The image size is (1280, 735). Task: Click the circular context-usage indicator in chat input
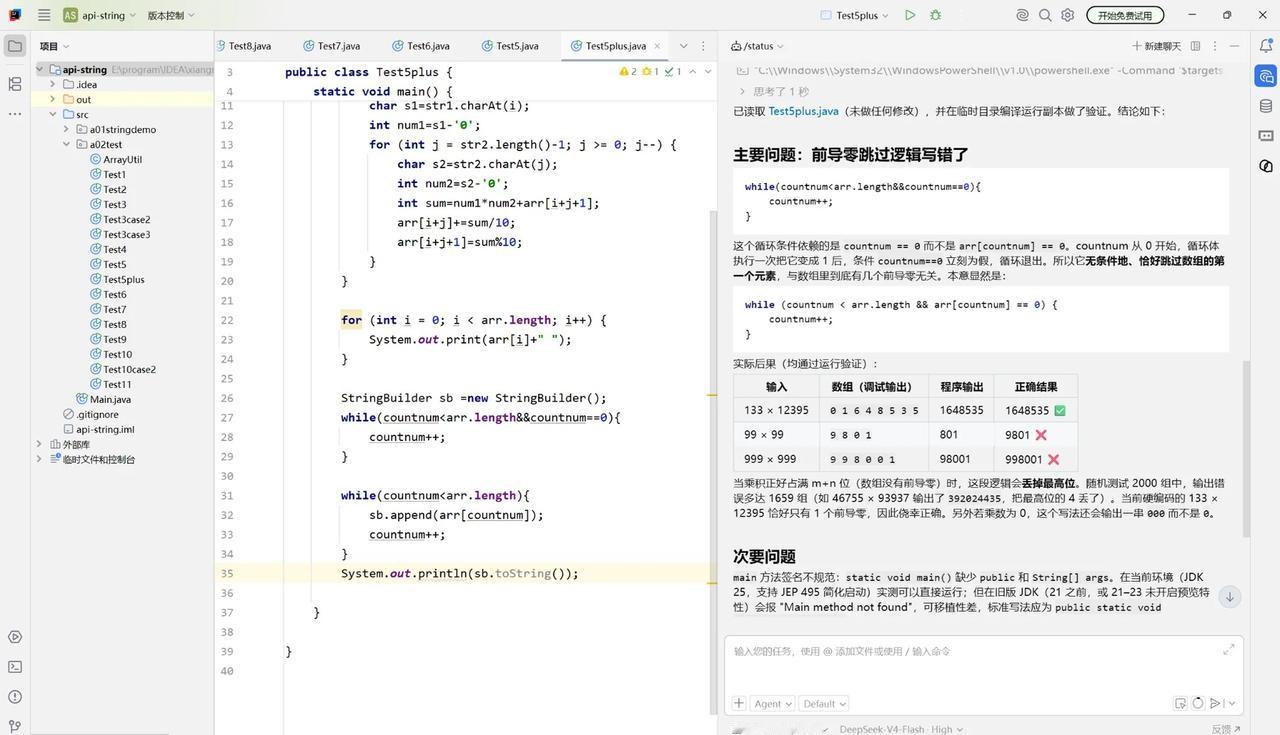[1197, 703]
